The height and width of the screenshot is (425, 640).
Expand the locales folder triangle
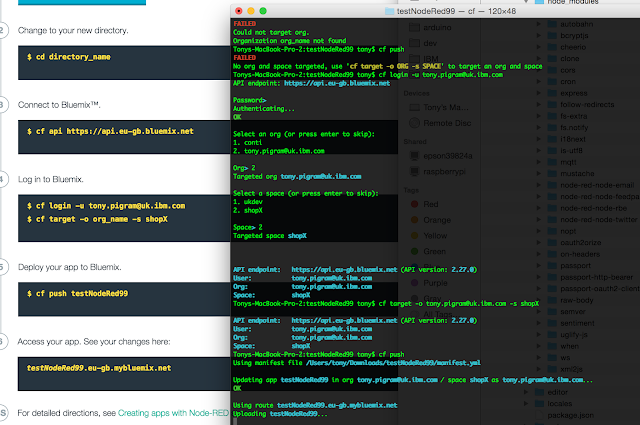pyautogui.click(x=526, y=404)
